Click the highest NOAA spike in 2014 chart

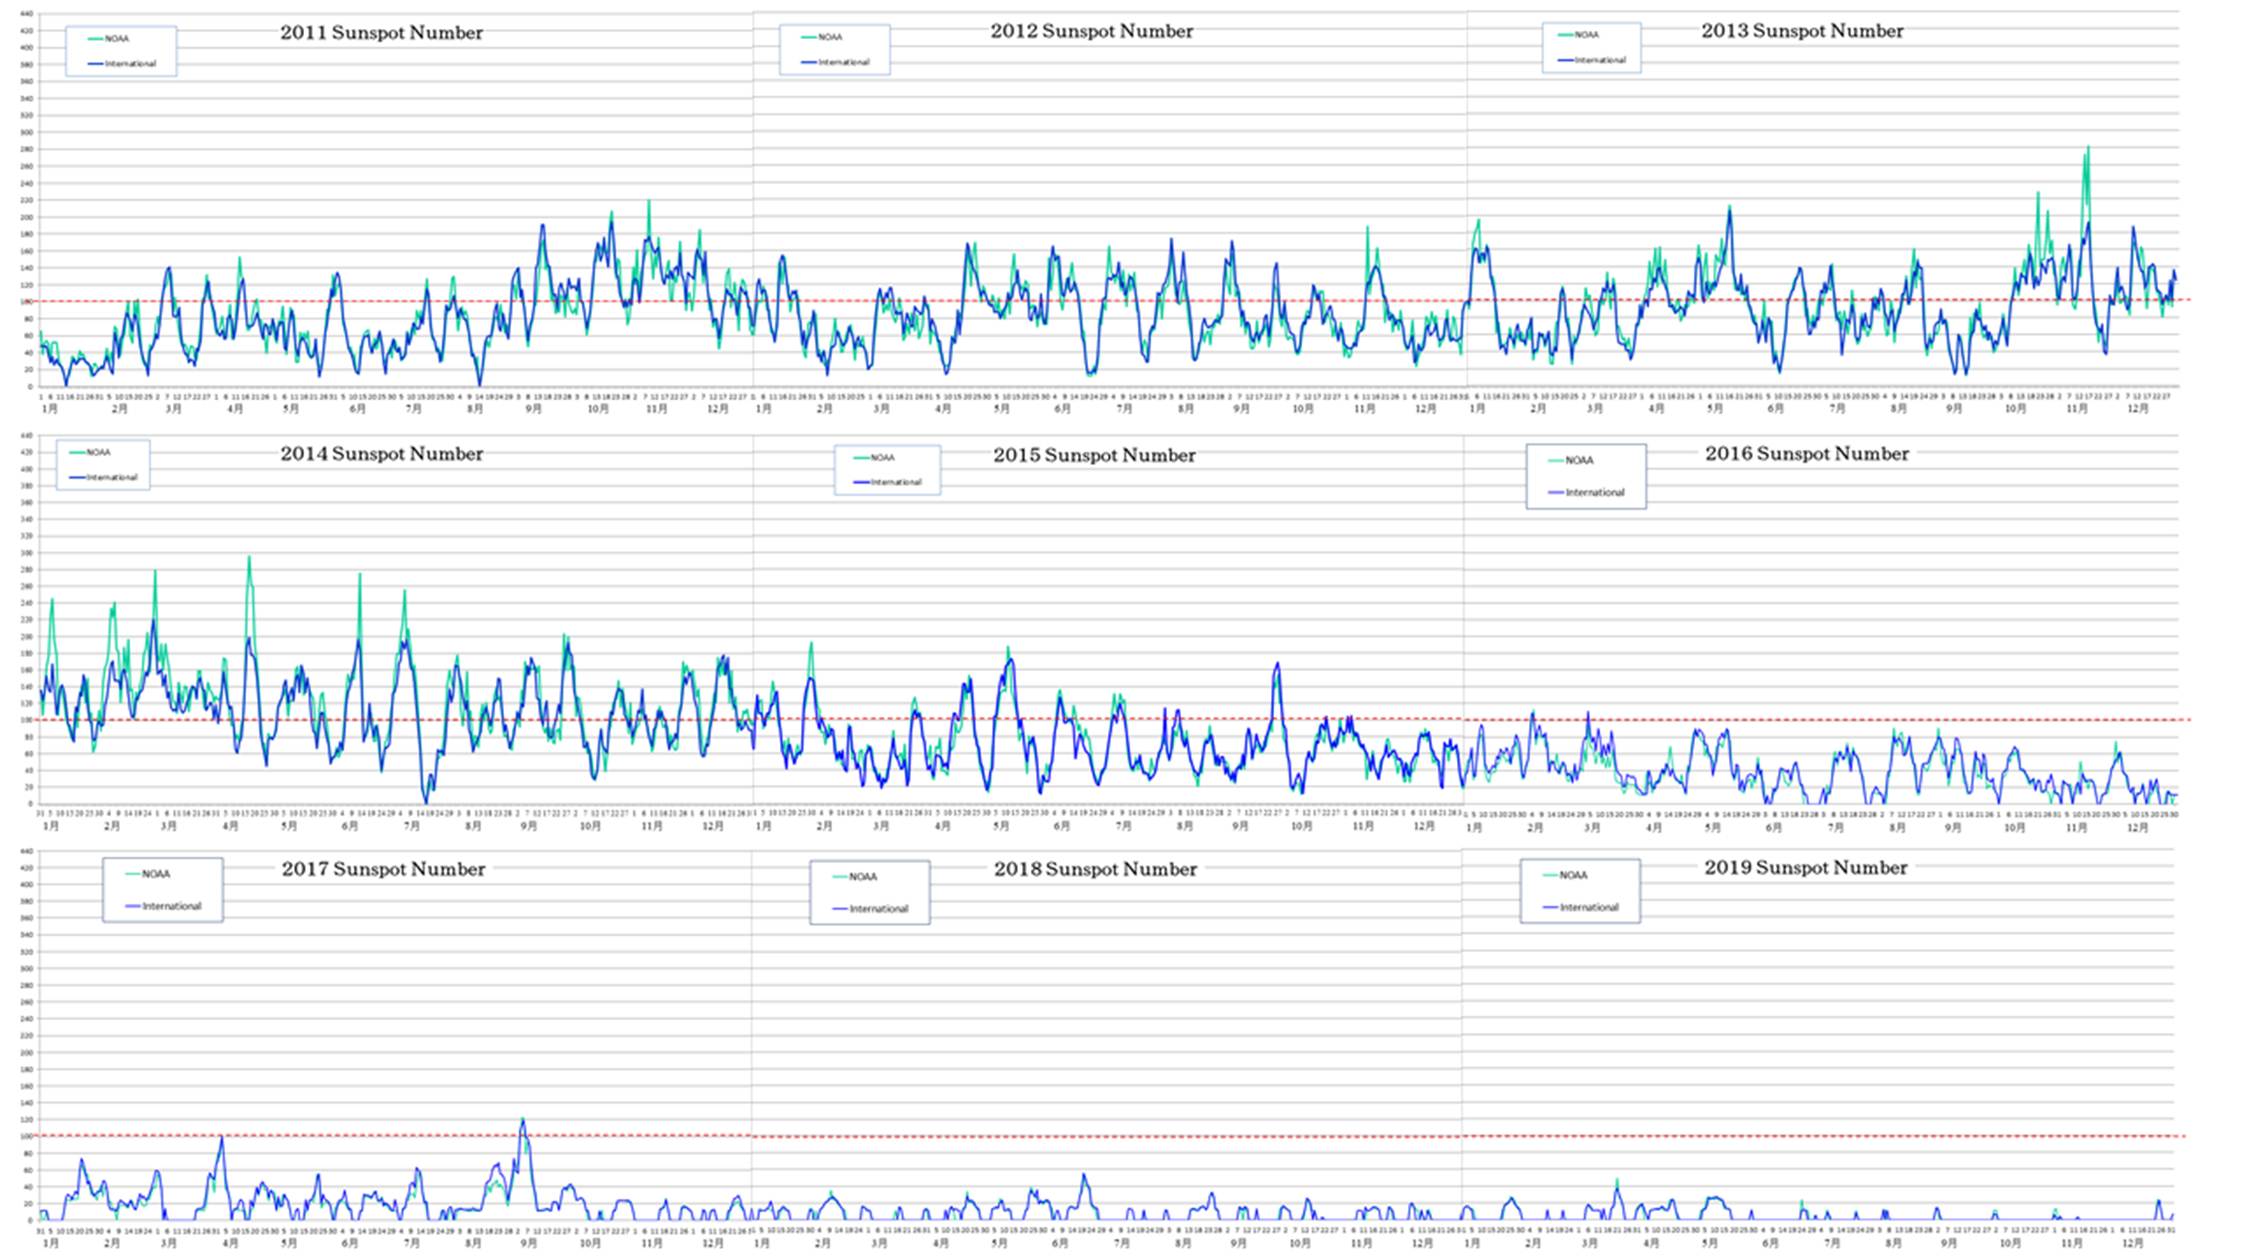[x=249, y=558]
